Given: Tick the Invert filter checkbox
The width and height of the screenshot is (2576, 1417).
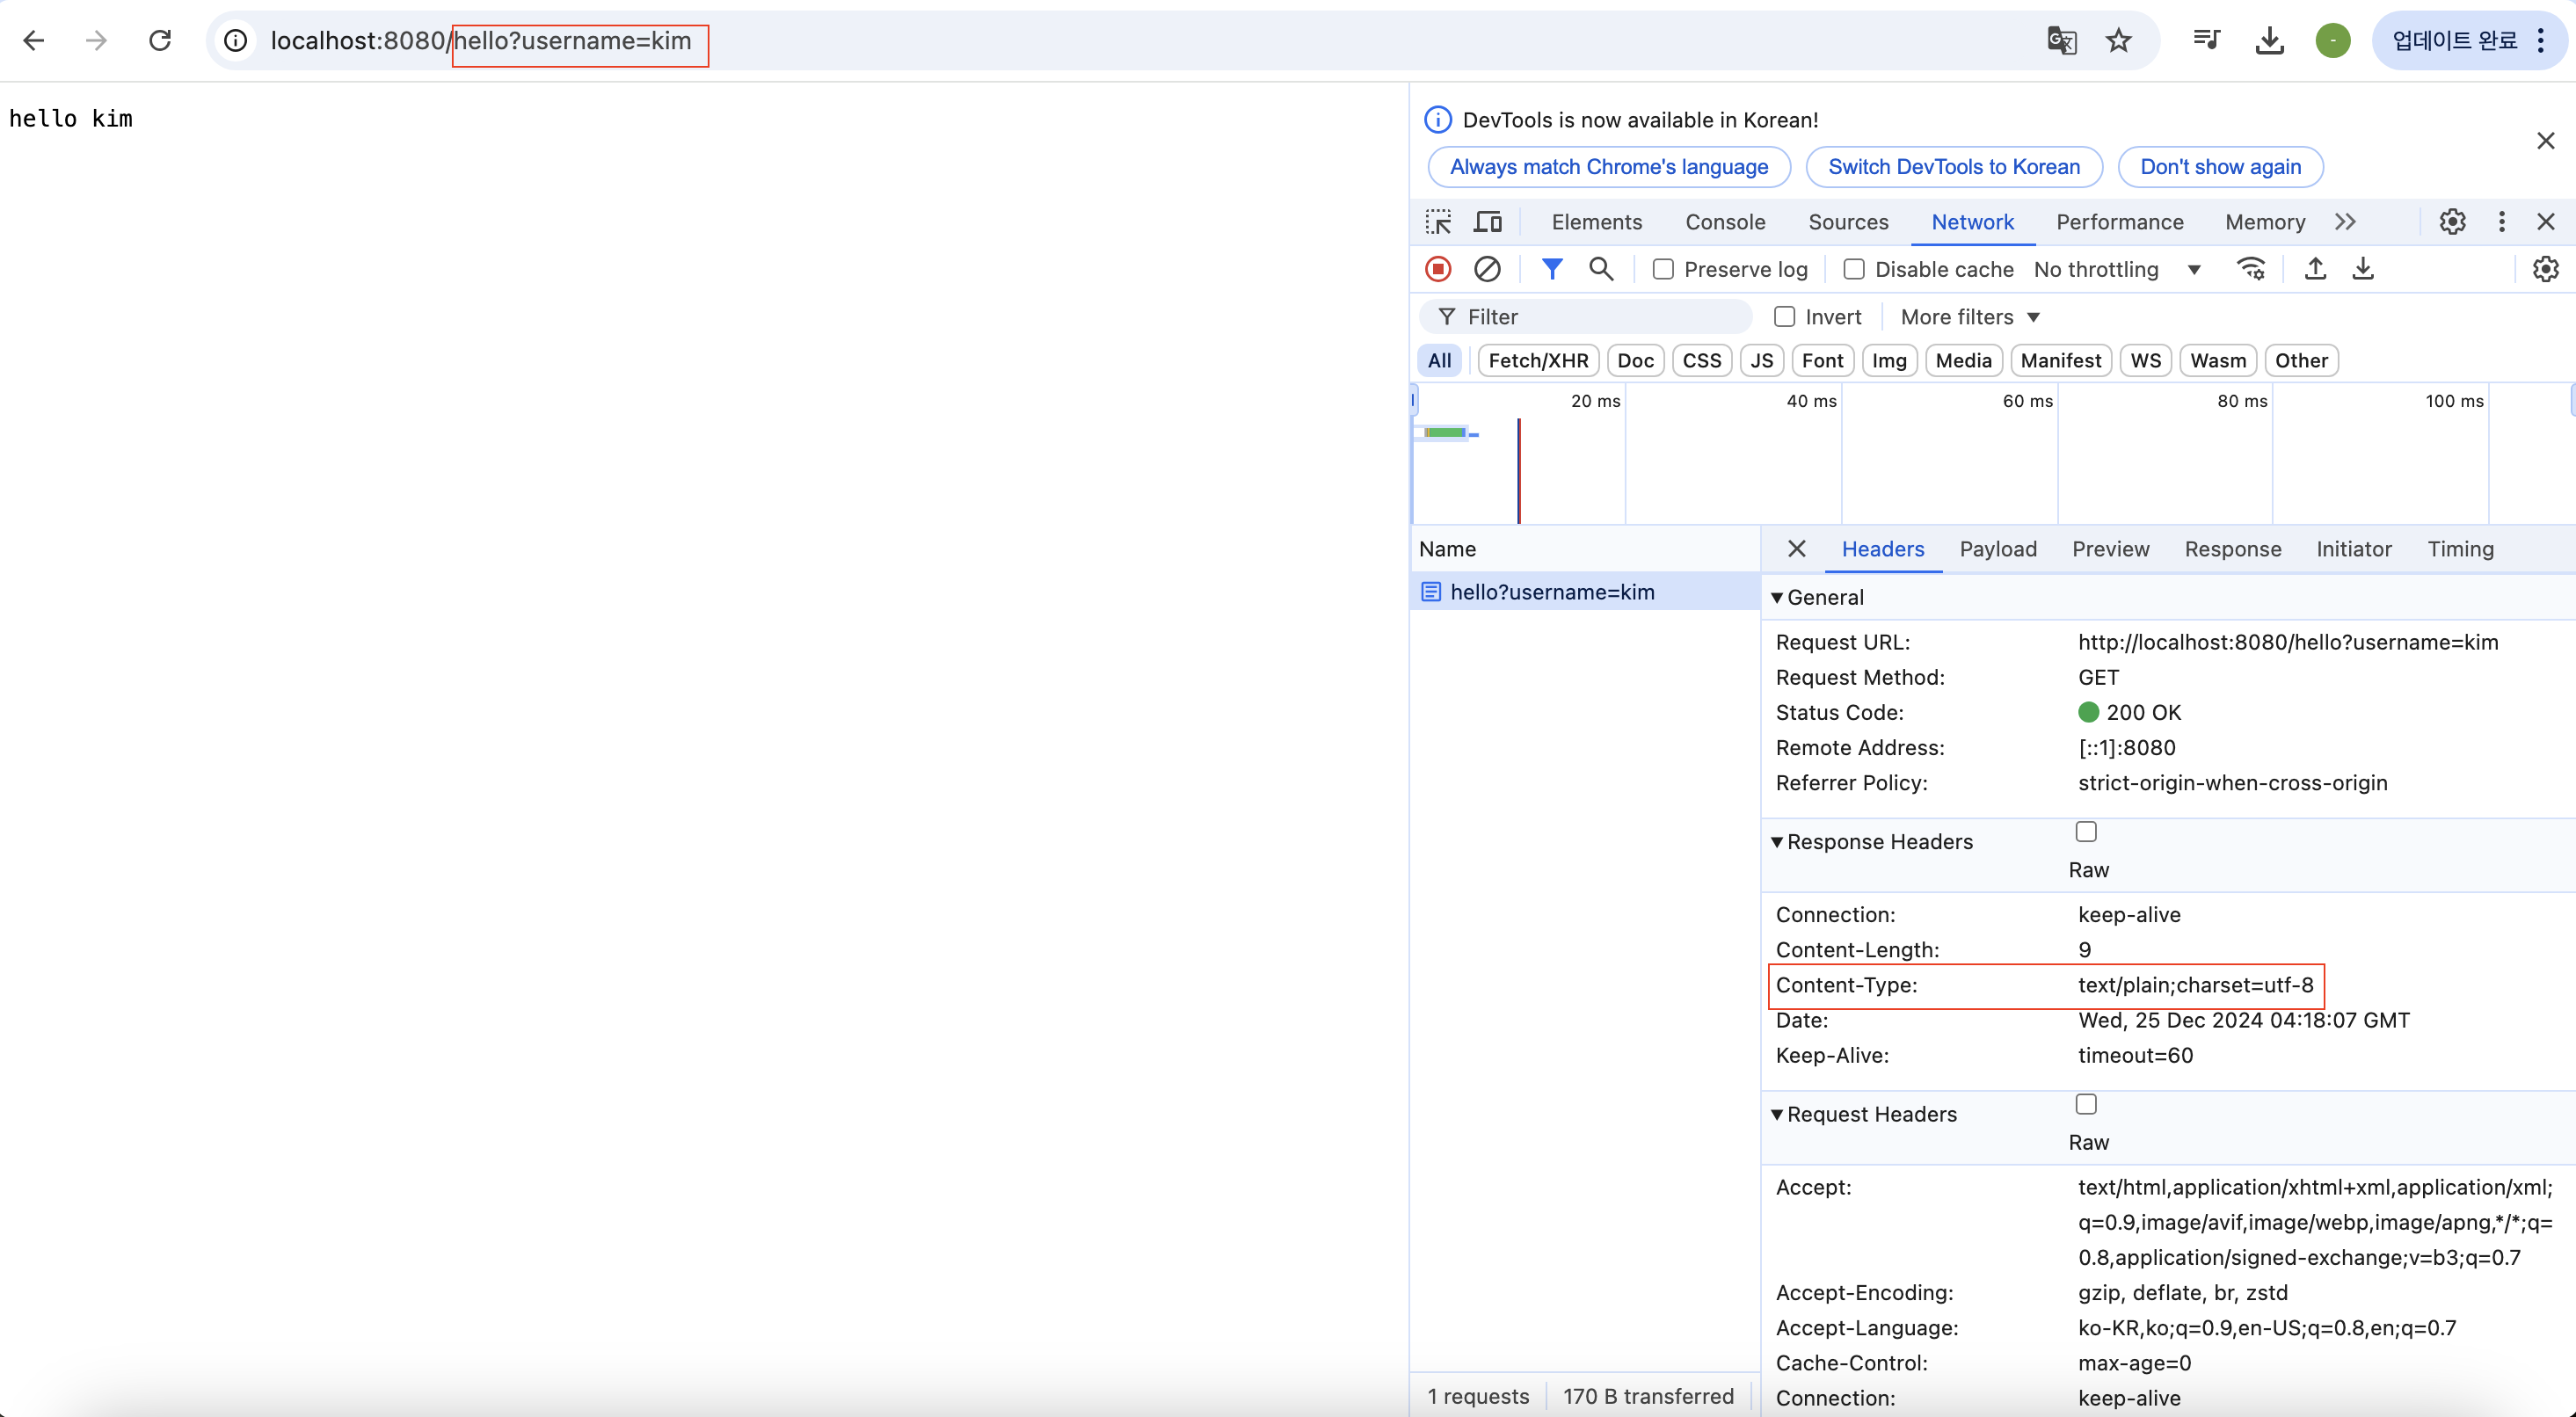Looking at the screenshot, I should point(1785,317).
